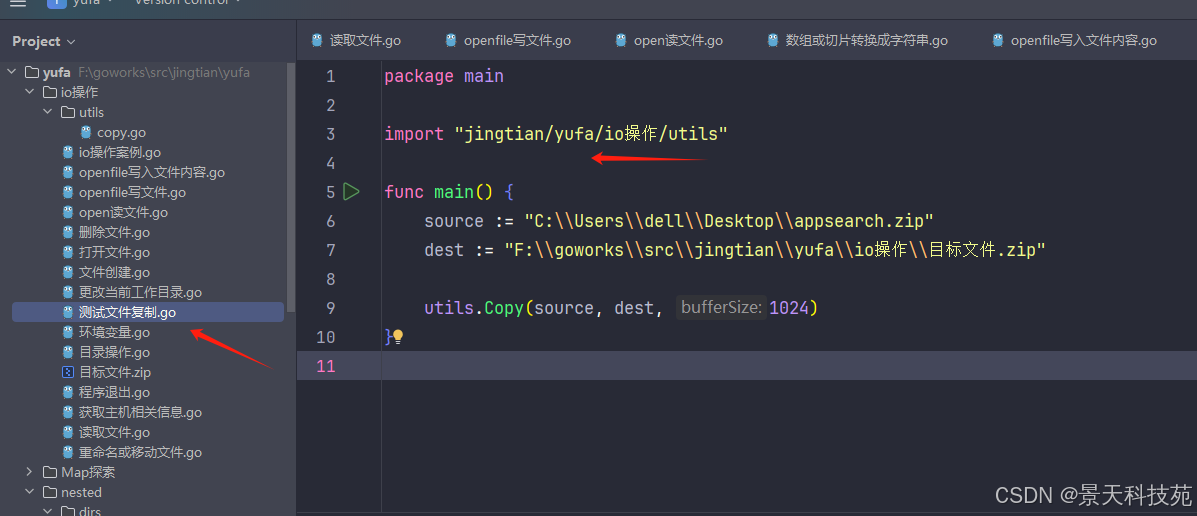Collapse the io操作 folder

click(30, 92)
